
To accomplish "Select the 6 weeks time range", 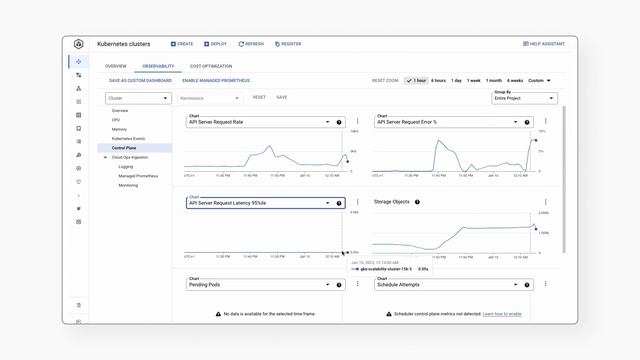I will (515, 80).
